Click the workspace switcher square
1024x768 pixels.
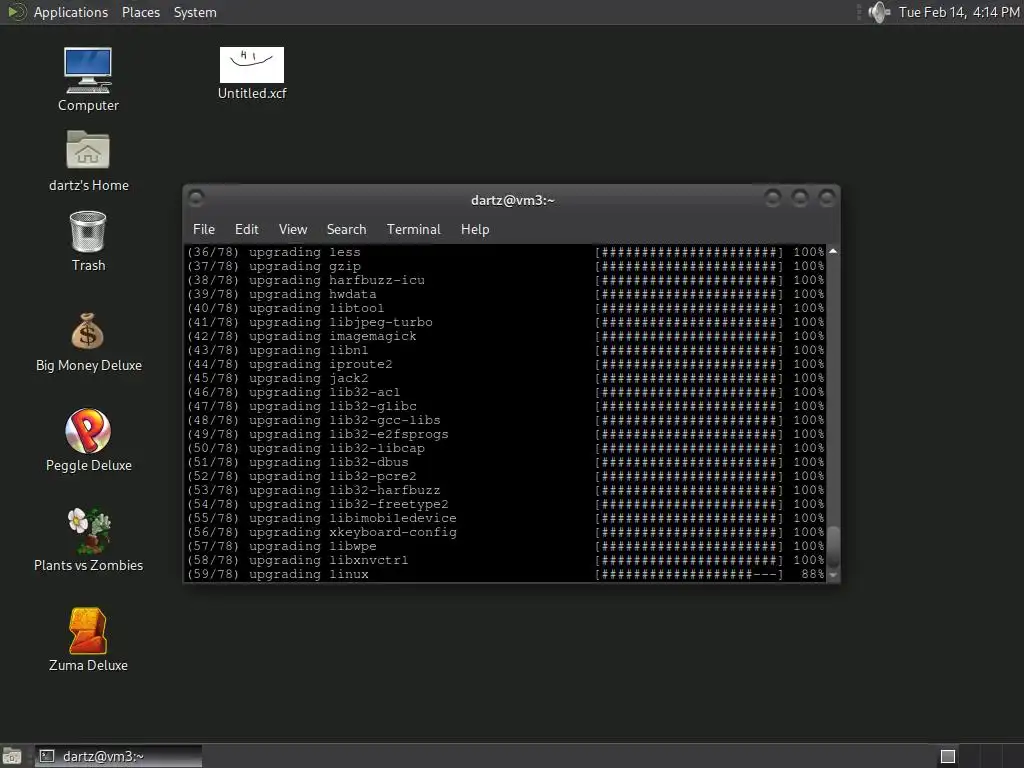pos(948,756)
